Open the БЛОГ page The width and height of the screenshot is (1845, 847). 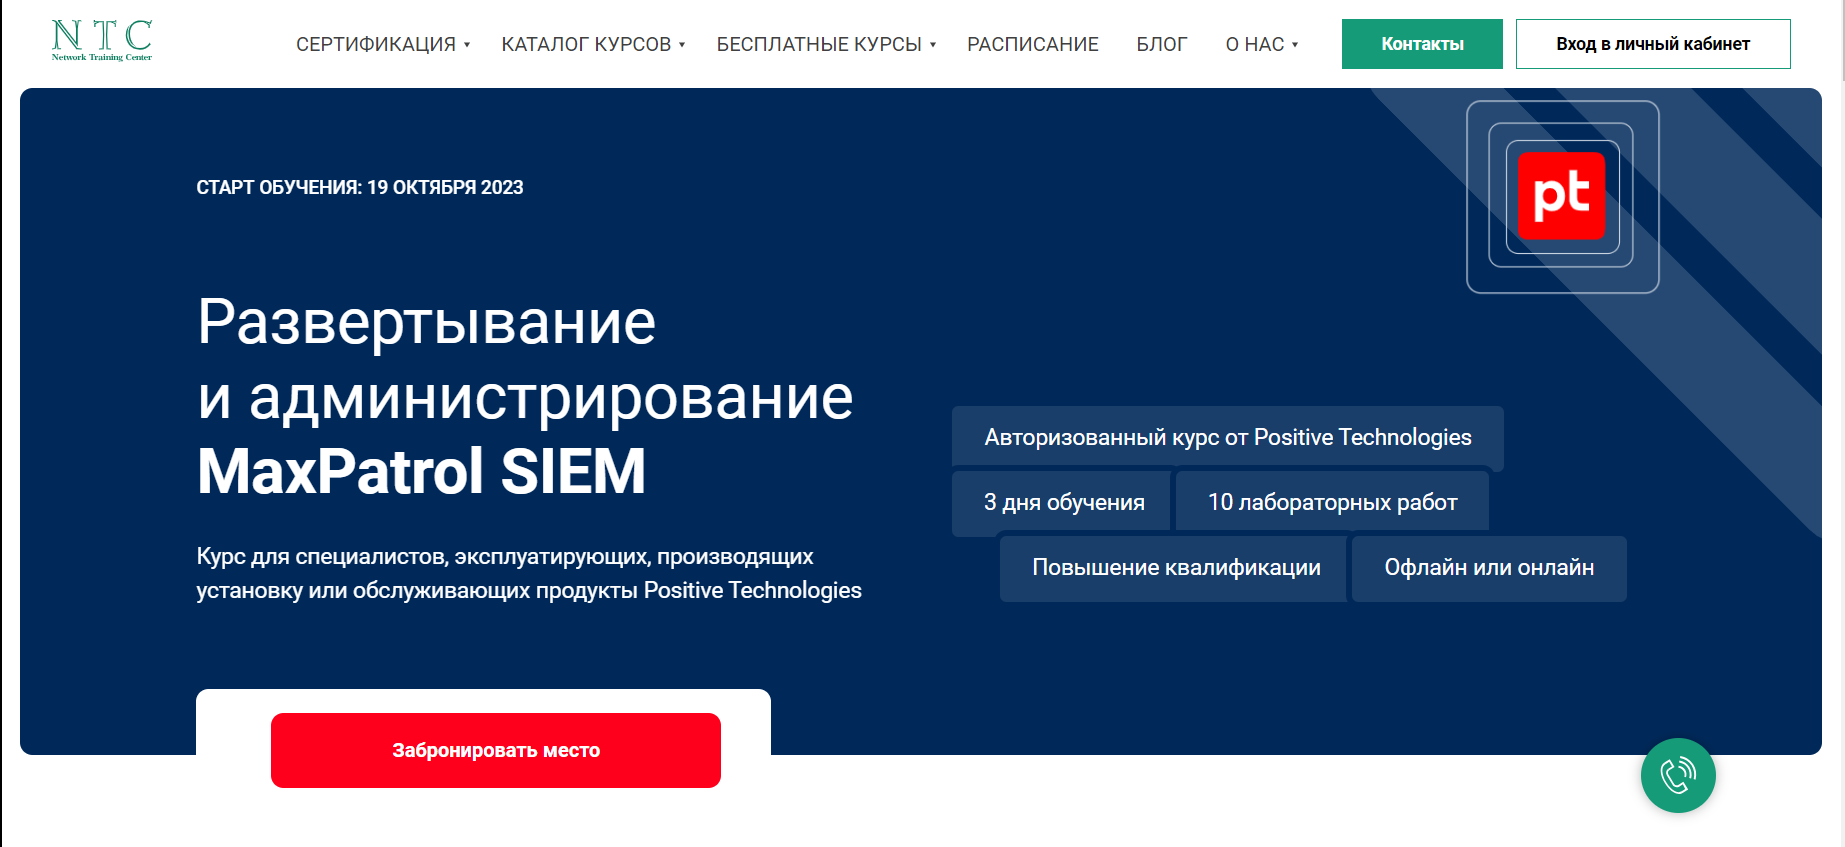point(1162,44)
